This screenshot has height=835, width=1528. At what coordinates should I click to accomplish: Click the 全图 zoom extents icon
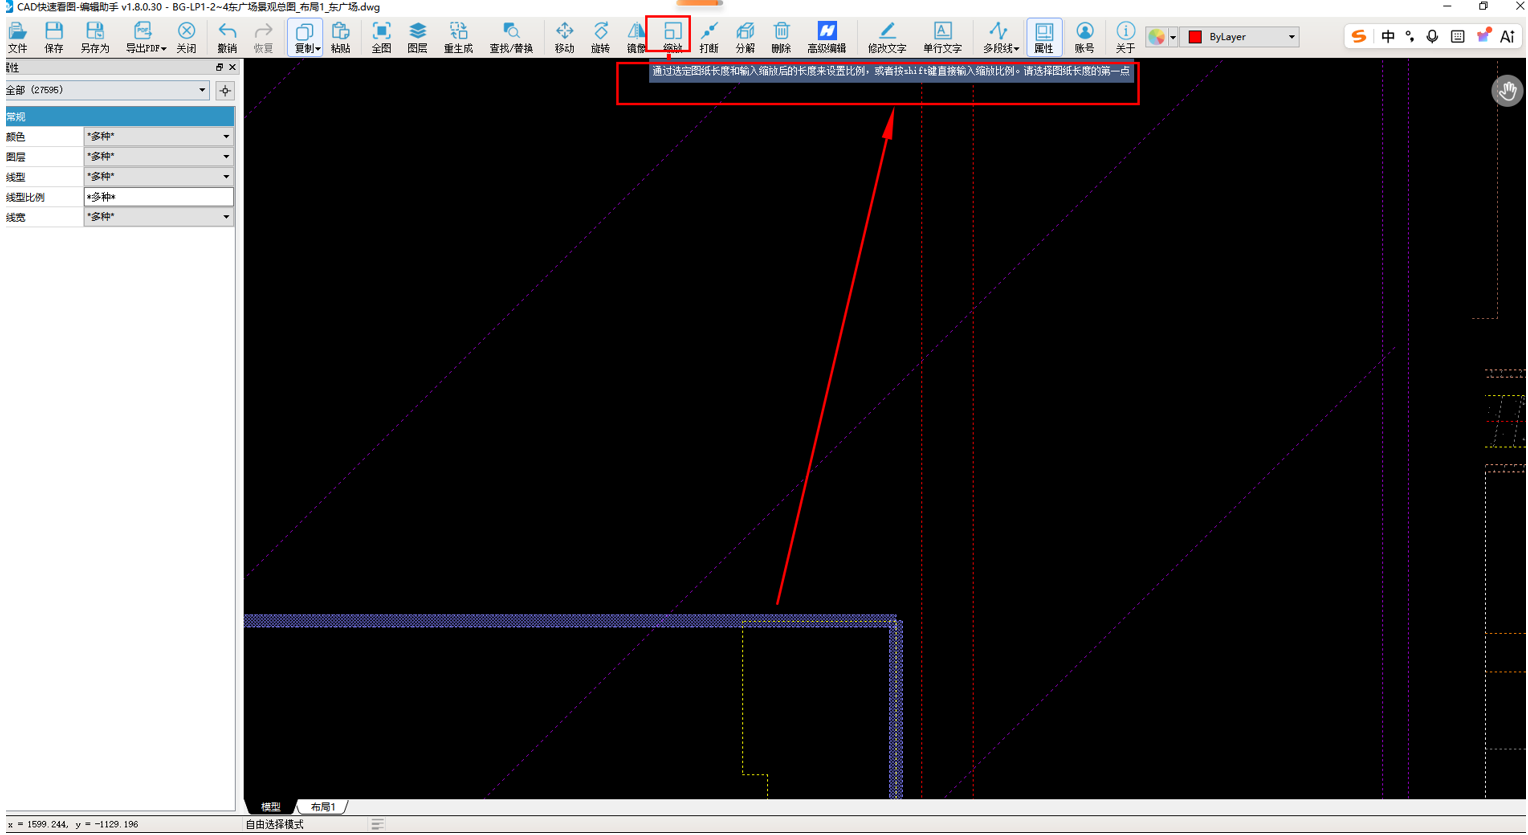[381, 37]
